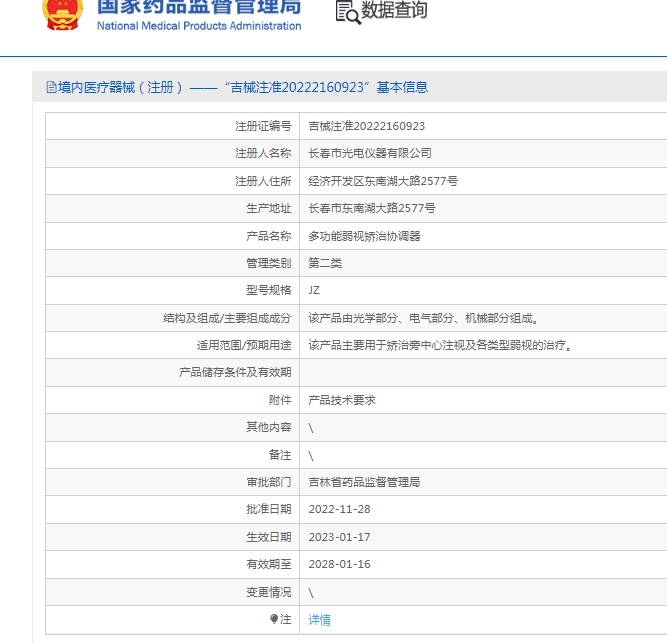Click the 生效日期 row label
Image resolution: width=667 pixels, height=643 pixels.
point(269,537)
